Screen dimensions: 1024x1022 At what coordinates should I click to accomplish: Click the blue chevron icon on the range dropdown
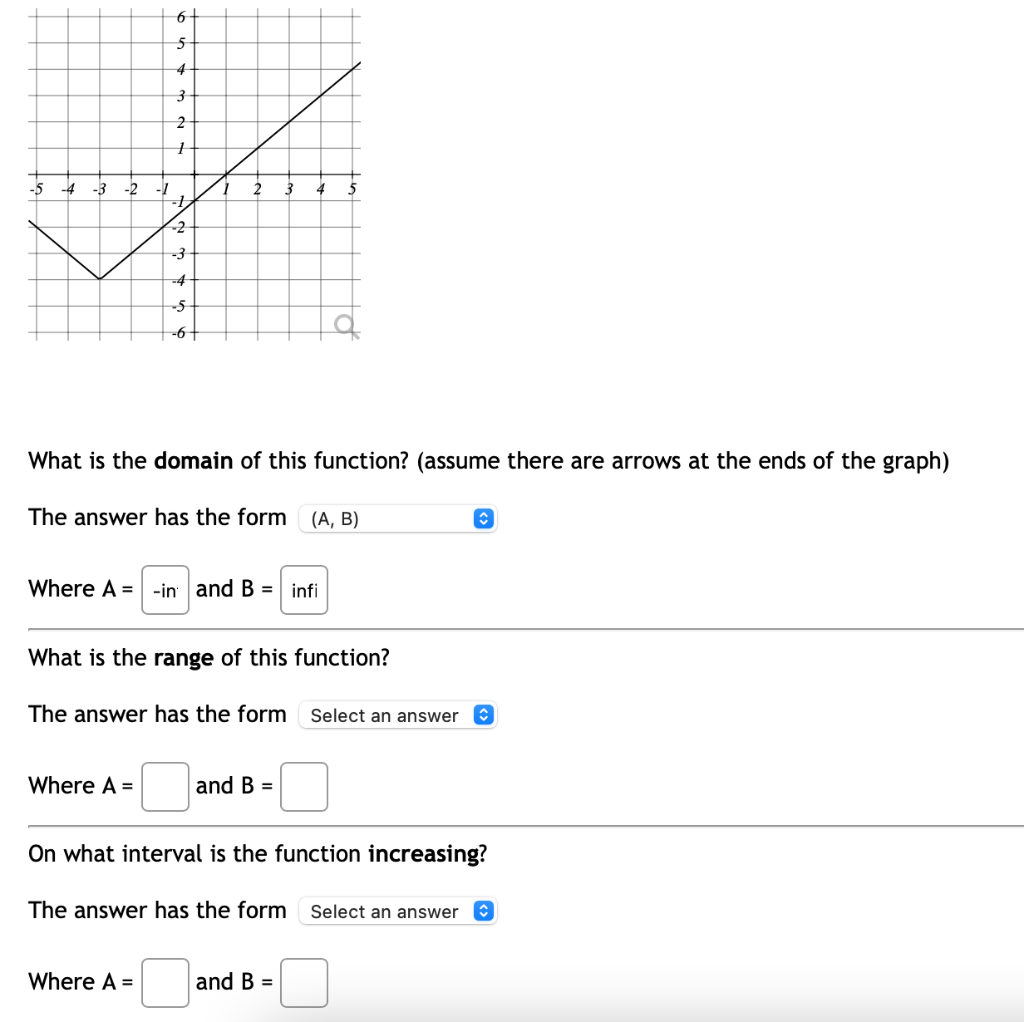click(483, 715)
